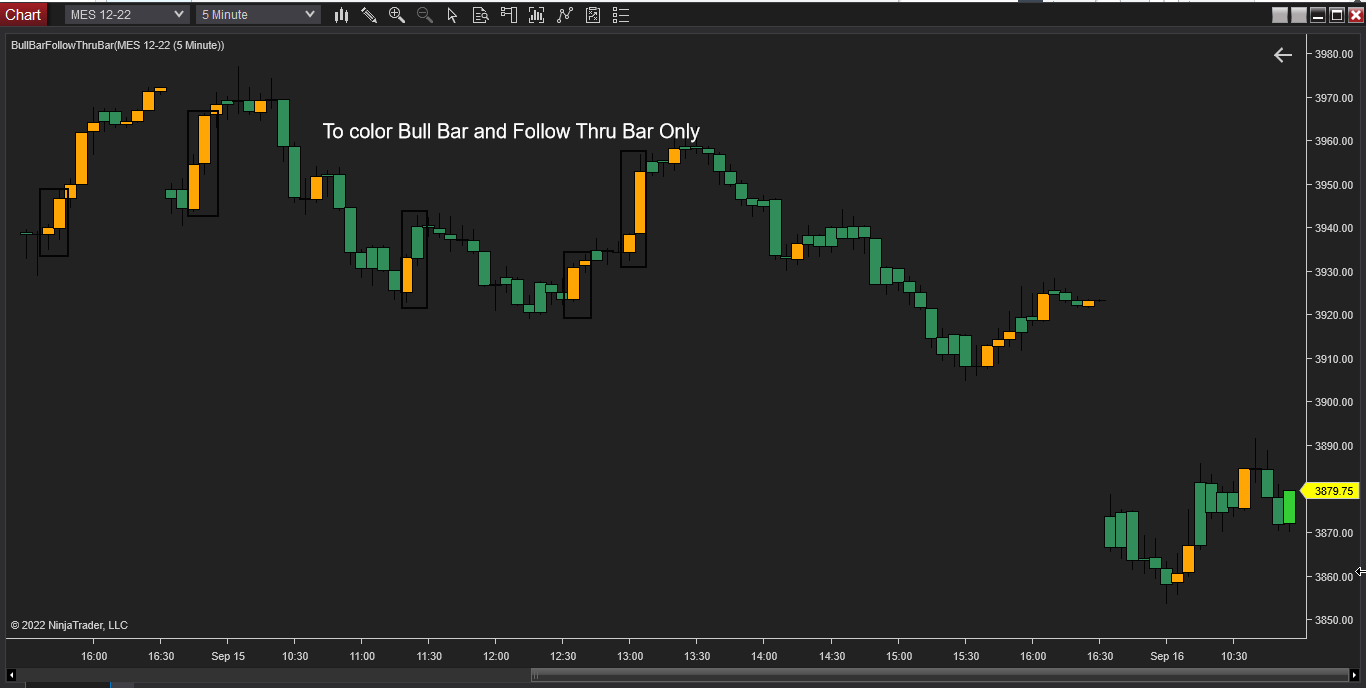
Task: Select the drawing tools pencil icon
Action: [x=369, y=15]
